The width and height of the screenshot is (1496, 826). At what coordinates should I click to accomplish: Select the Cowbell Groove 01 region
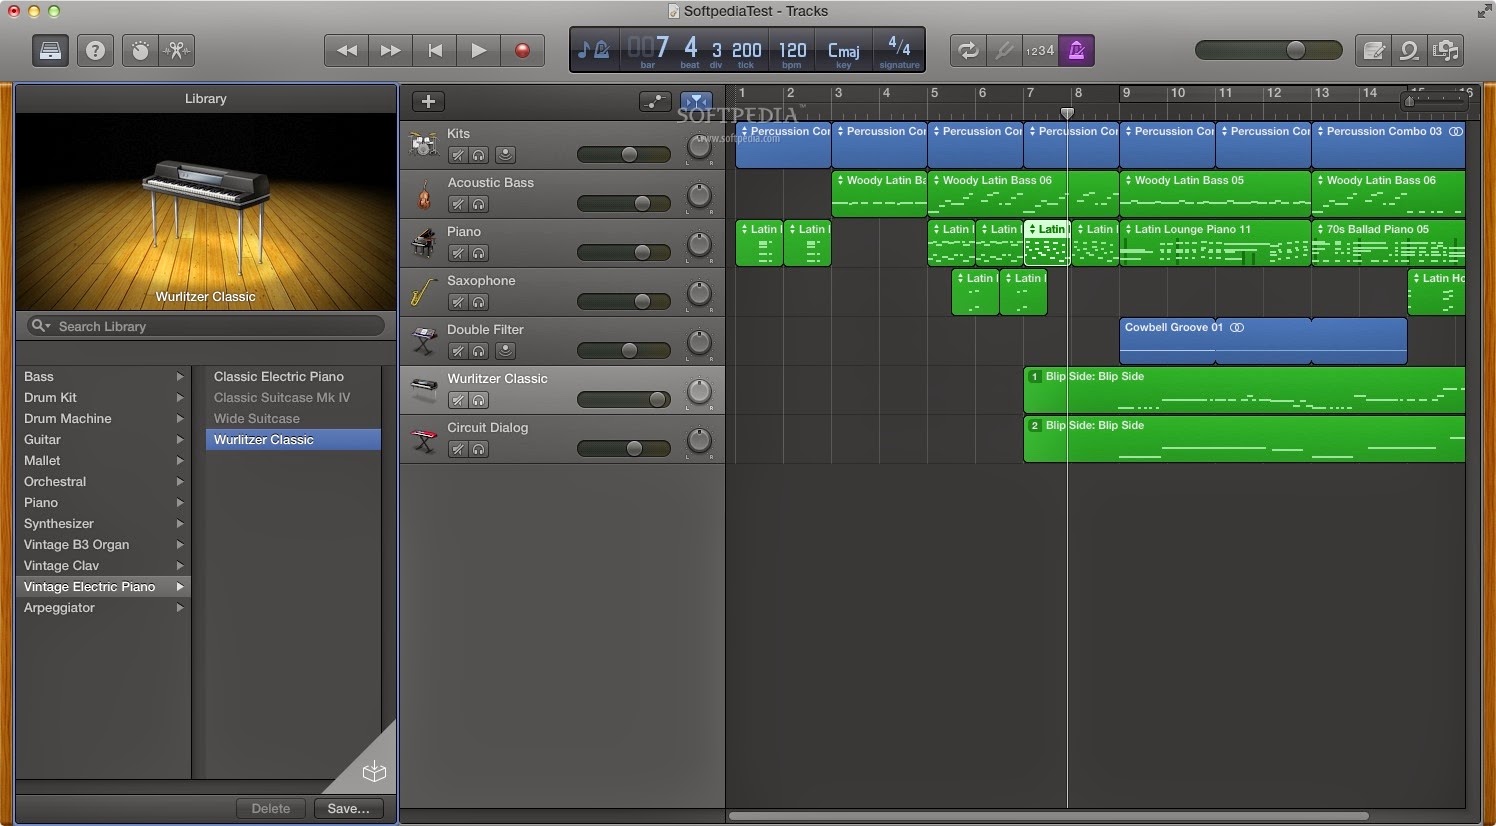tap(1263, 341)
